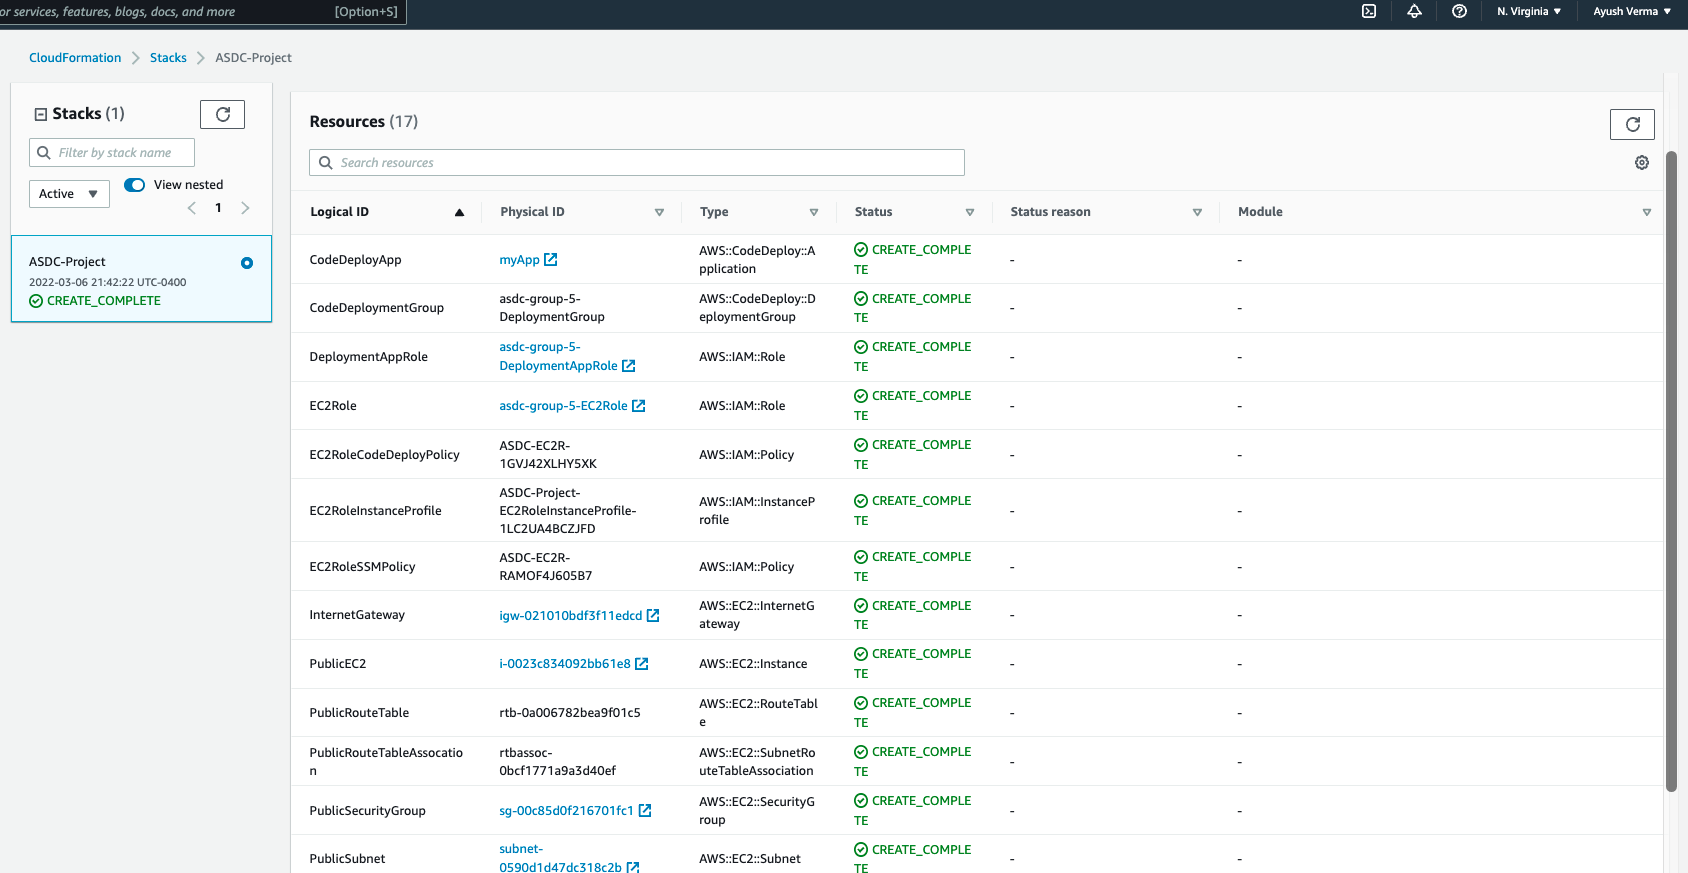Open the help question mark icon
Screen dimensions: 1688x873
(x=1459, y=11)
